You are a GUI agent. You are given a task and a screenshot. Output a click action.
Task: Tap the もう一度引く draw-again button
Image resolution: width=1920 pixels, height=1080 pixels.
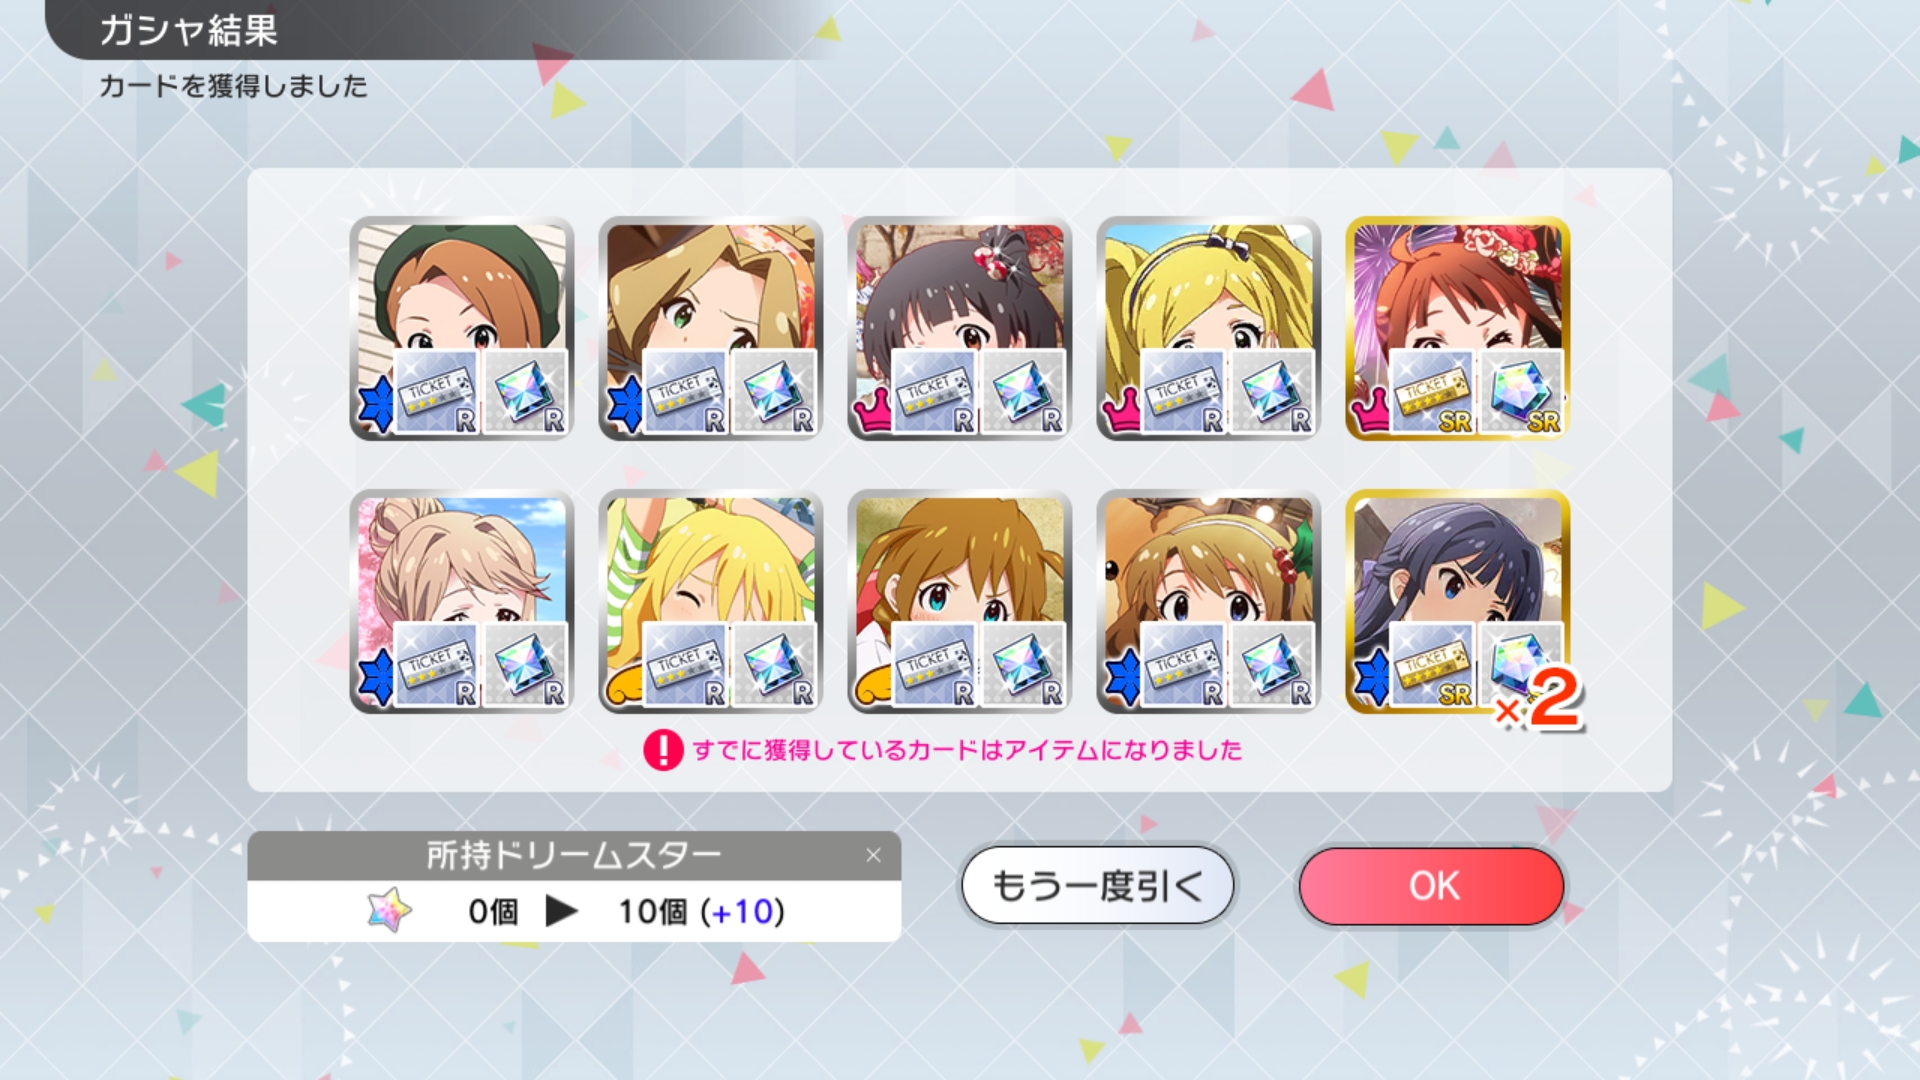tap(1097, 886)
